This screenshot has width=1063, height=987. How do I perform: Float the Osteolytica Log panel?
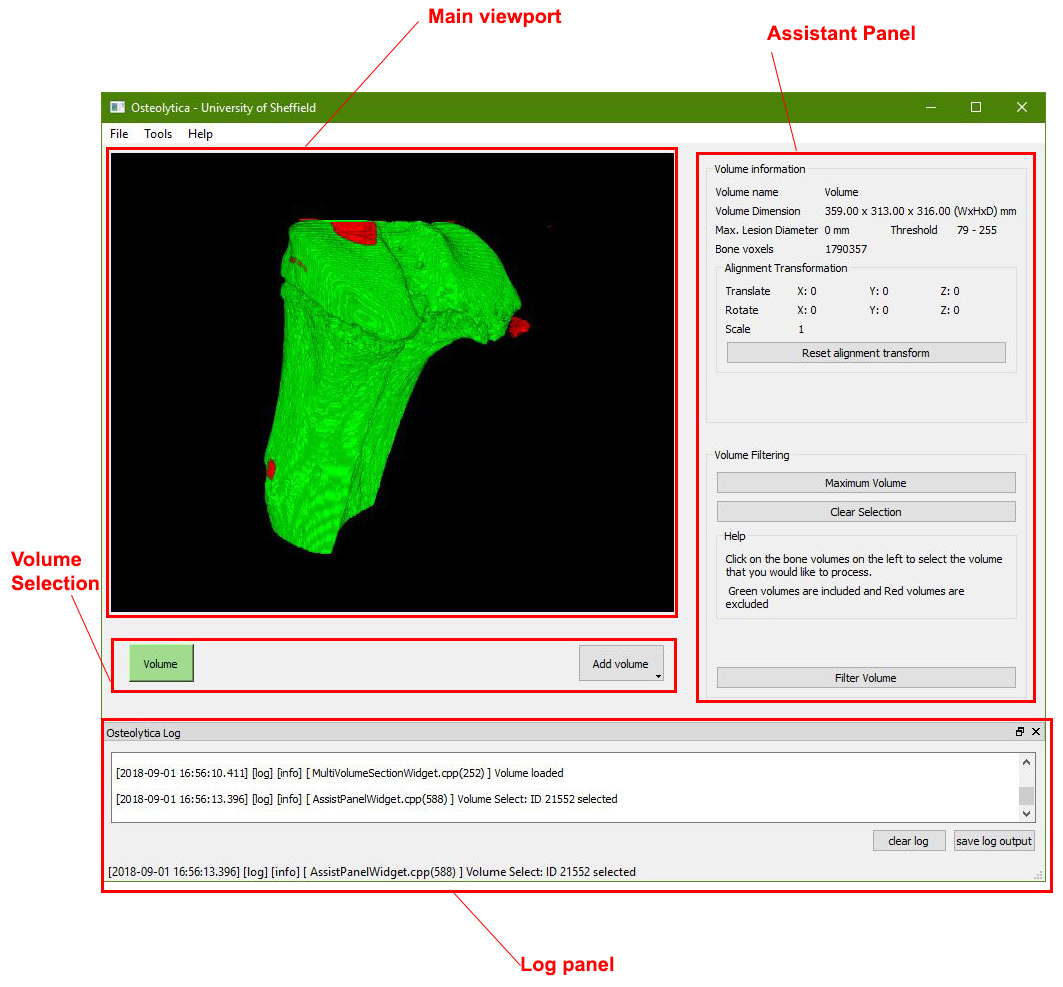click(x=1020, y=731)
